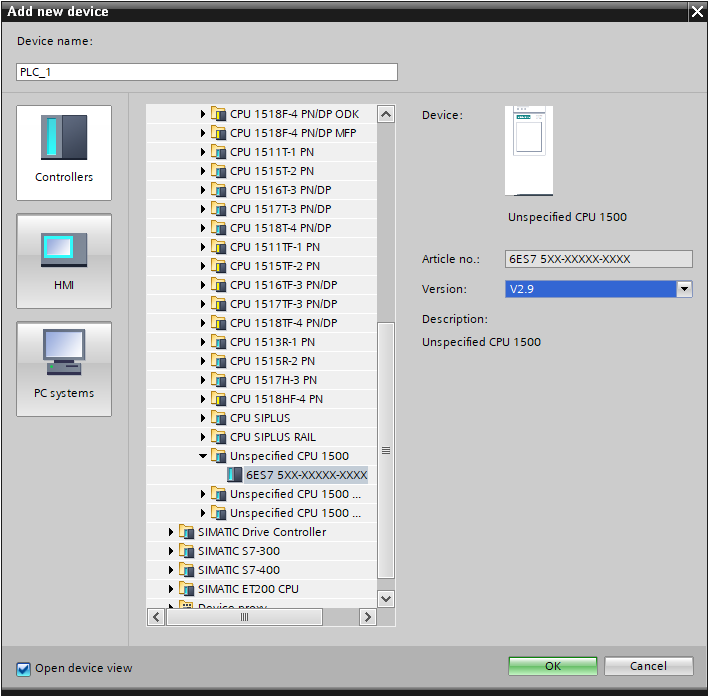Click the vertical scrollbar thumb in device tree
Image resolution: width=709 pixels, height=697 pixels.
[386, 450]
